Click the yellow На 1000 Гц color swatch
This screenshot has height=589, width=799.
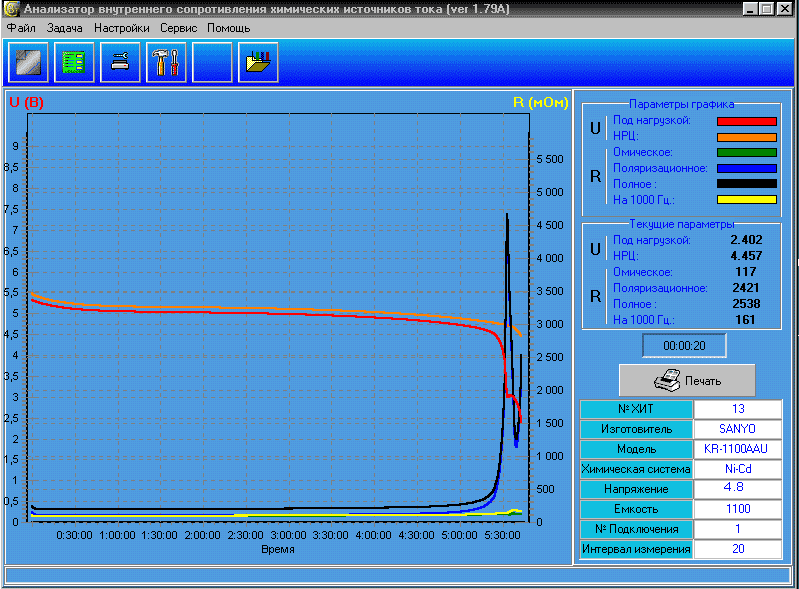[747, 200]
